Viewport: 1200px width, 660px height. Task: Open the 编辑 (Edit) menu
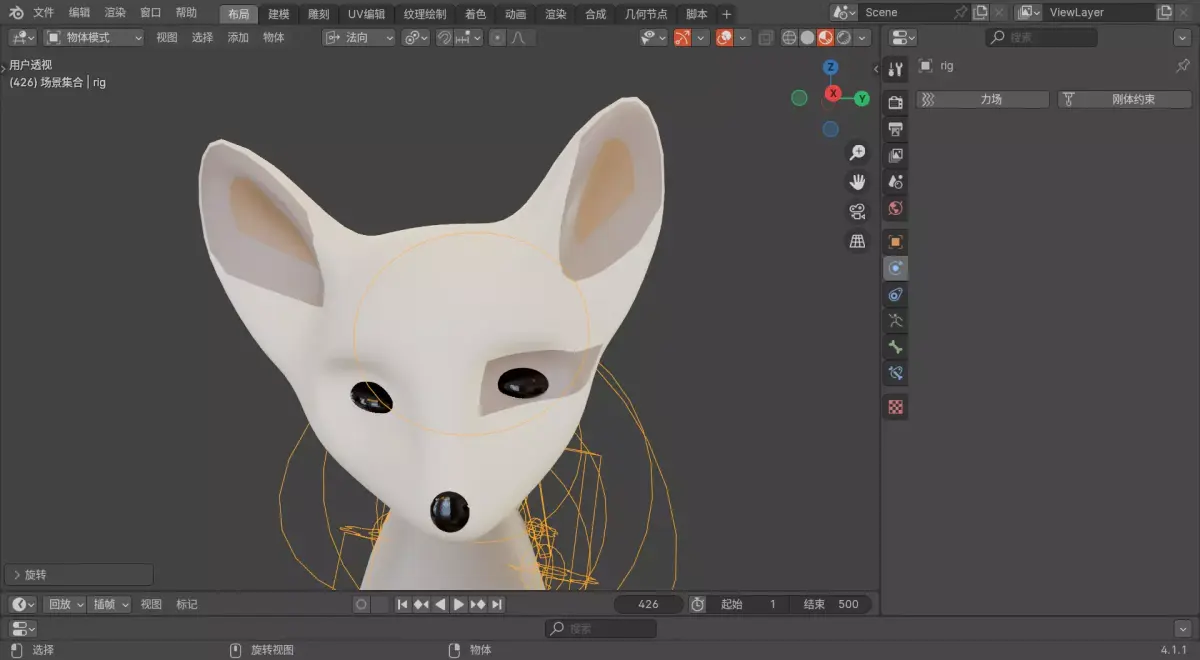(x=80, y=13)
